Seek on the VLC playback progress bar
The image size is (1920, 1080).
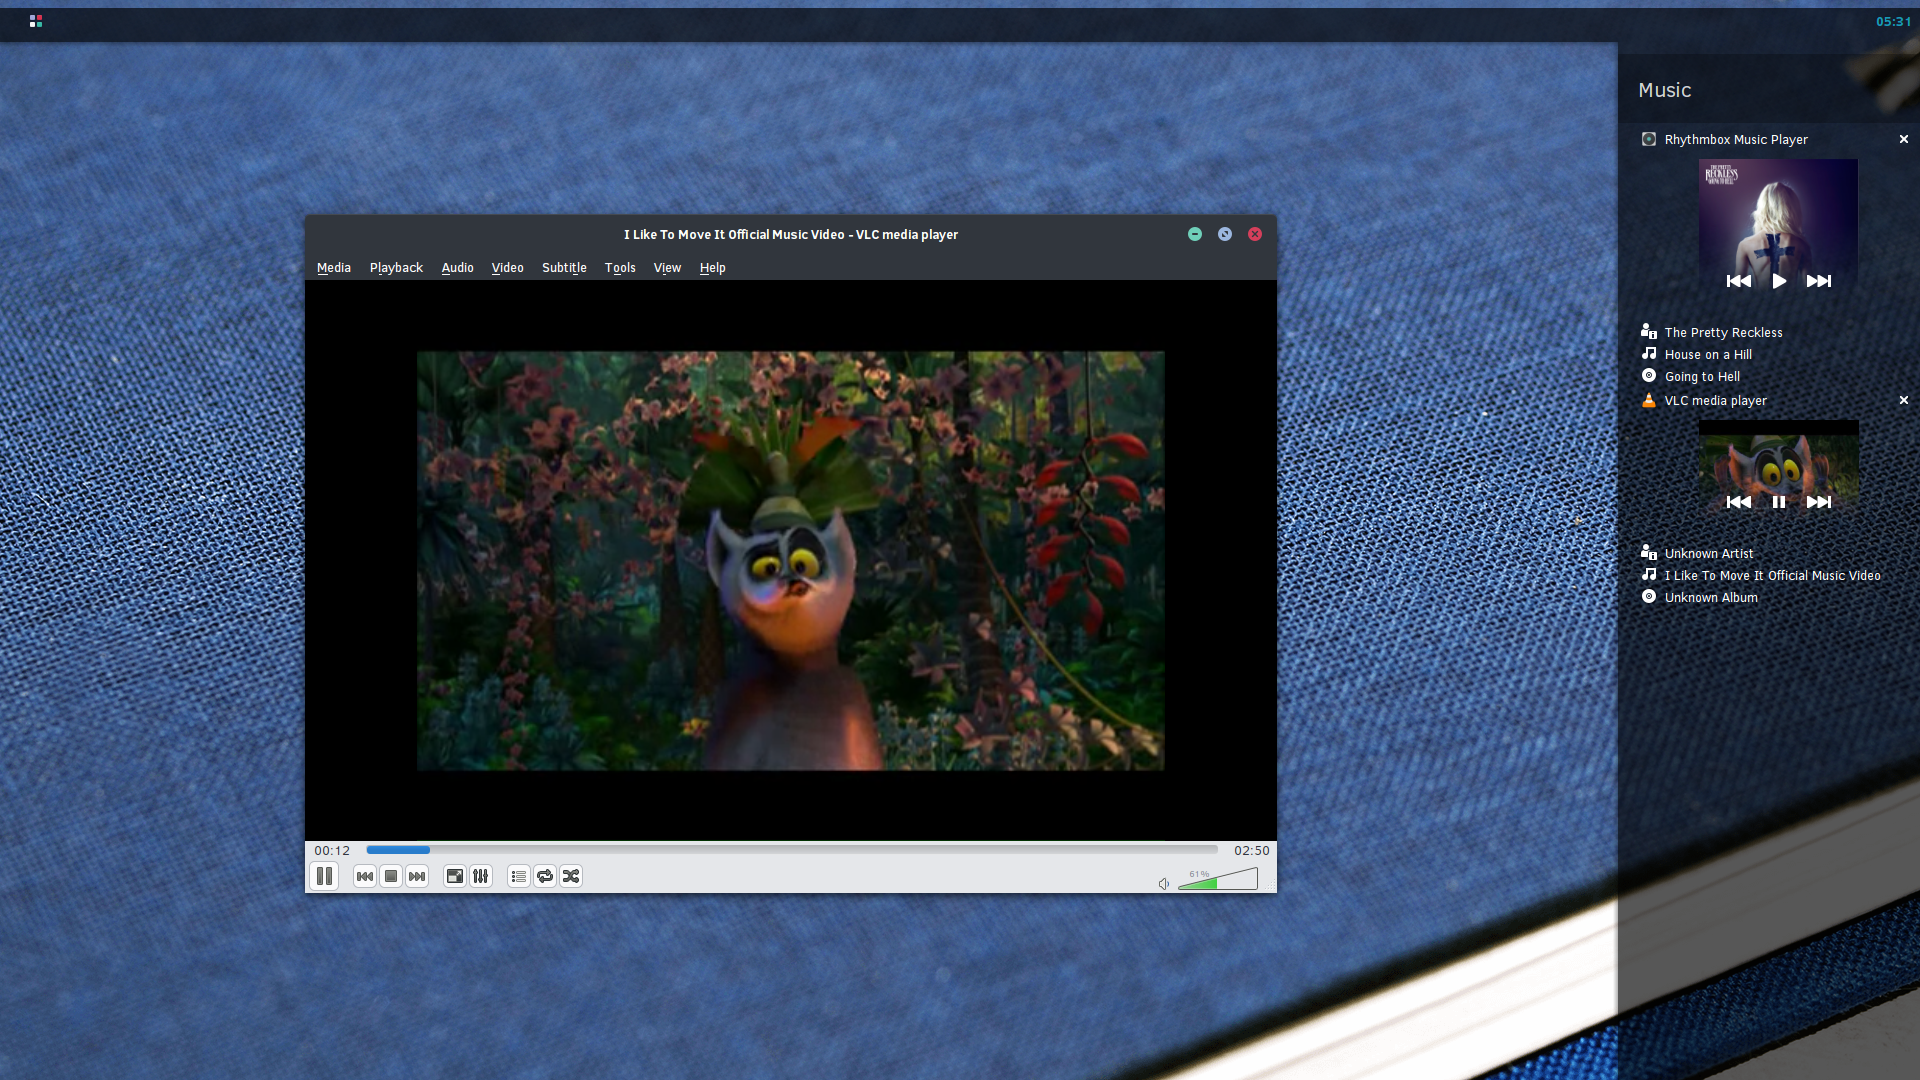tap(792, 850)
